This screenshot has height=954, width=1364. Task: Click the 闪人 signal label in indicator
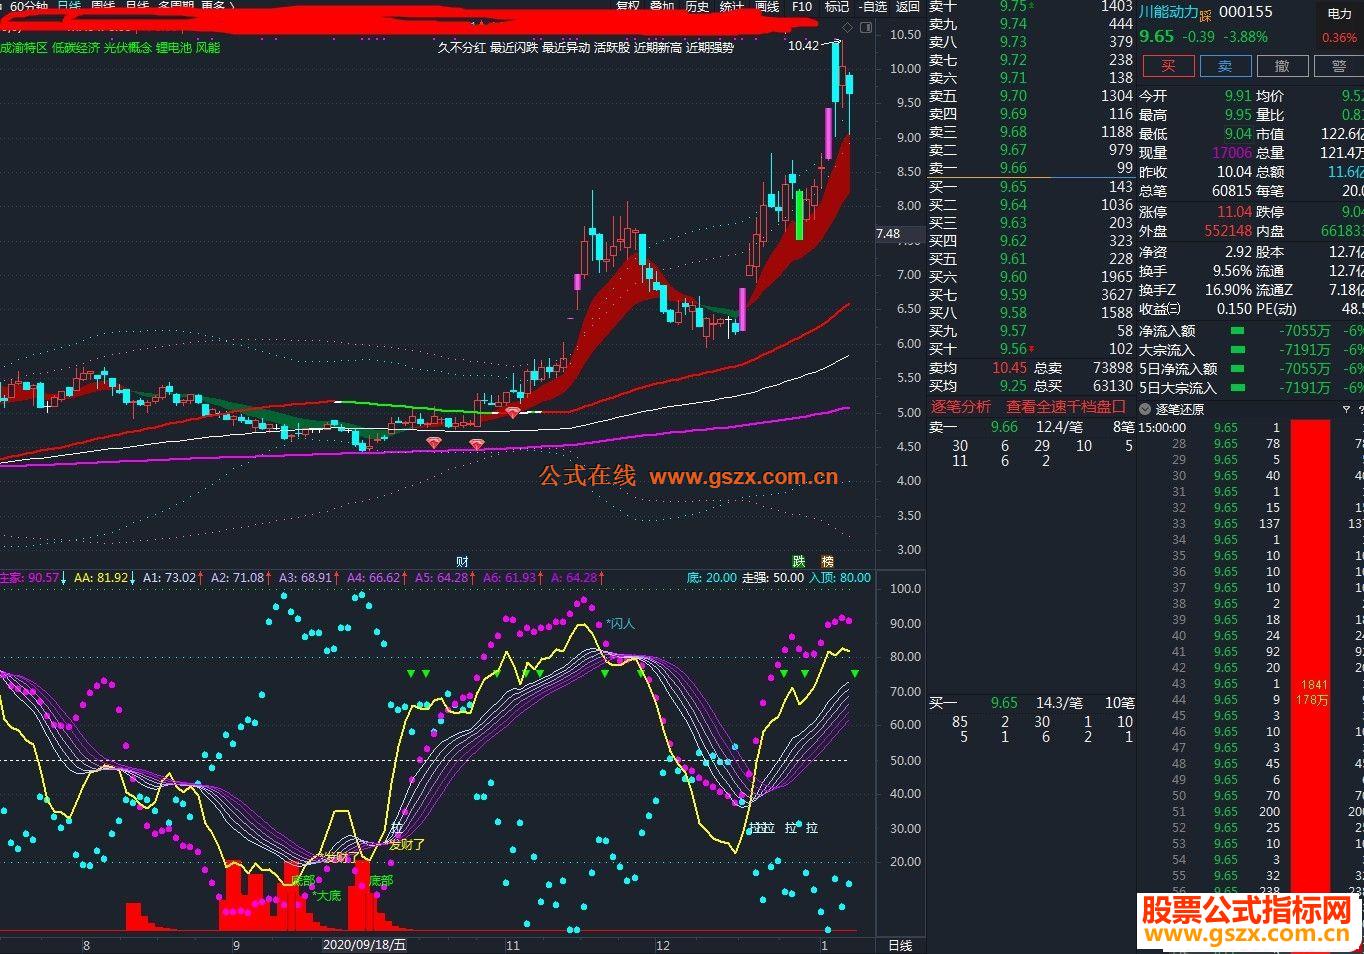tap(620, 623)
